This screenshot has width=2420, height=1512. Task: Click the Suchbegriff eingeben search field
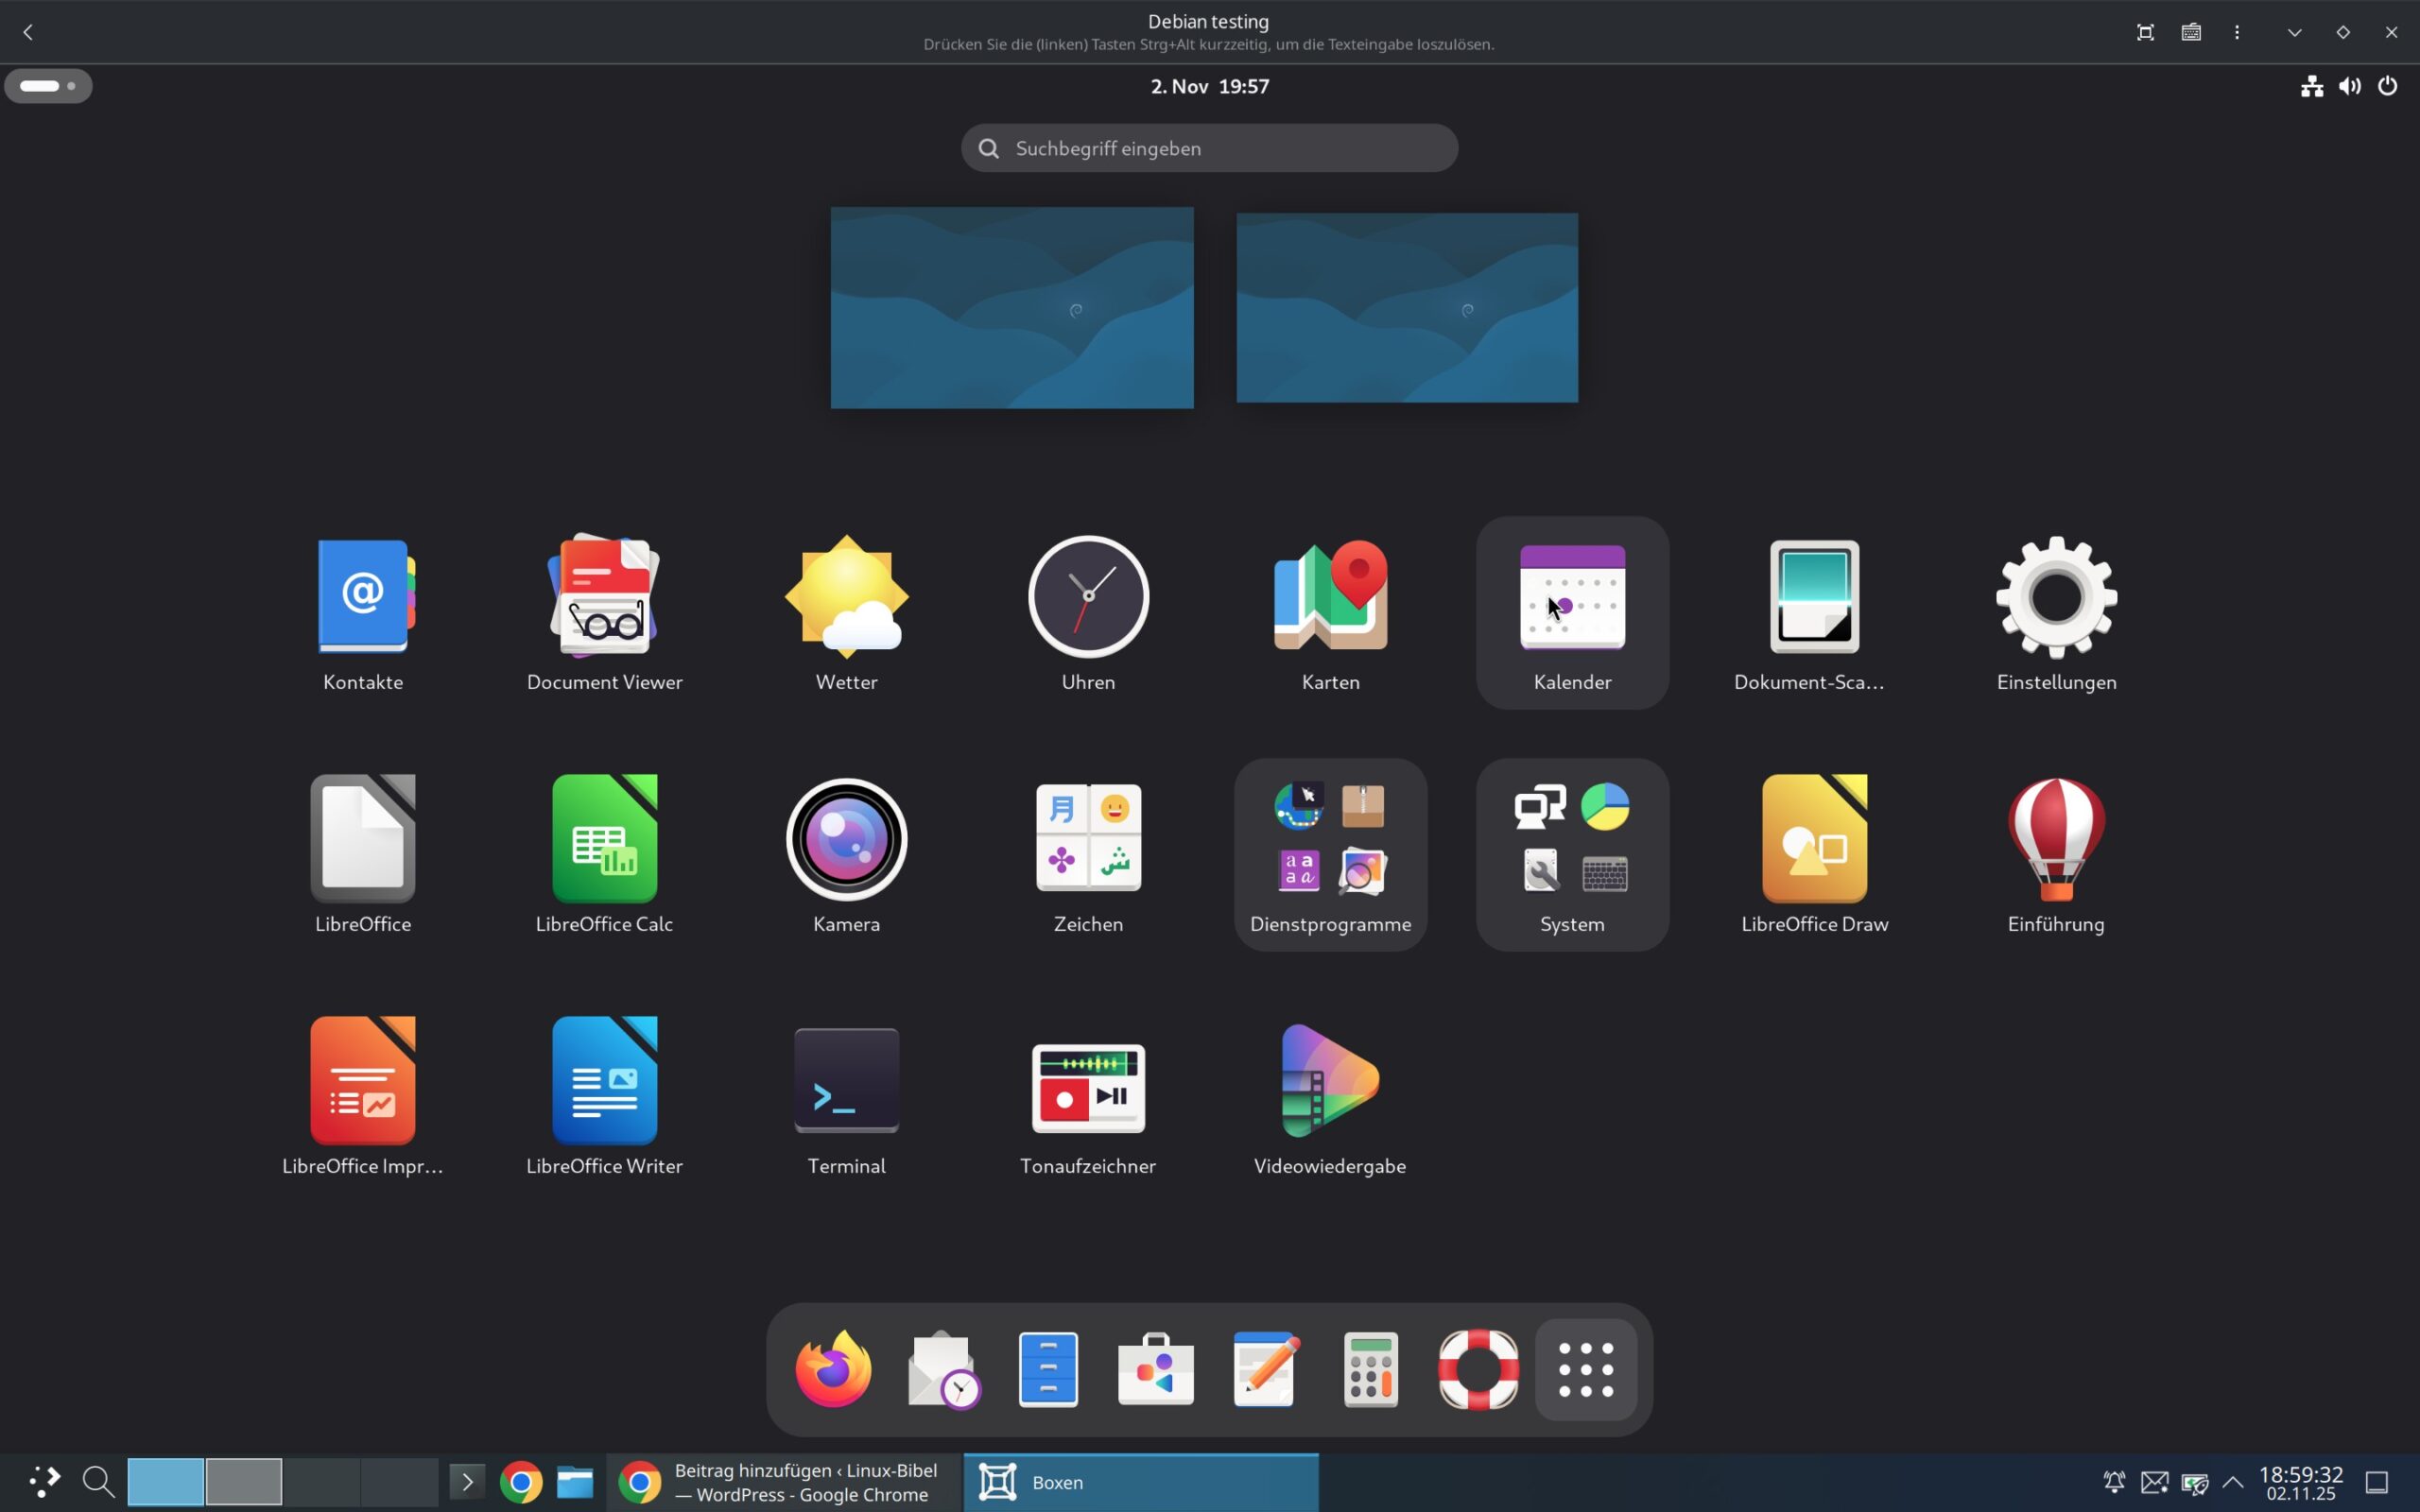pyautogui.click(x=1209, y=148)
